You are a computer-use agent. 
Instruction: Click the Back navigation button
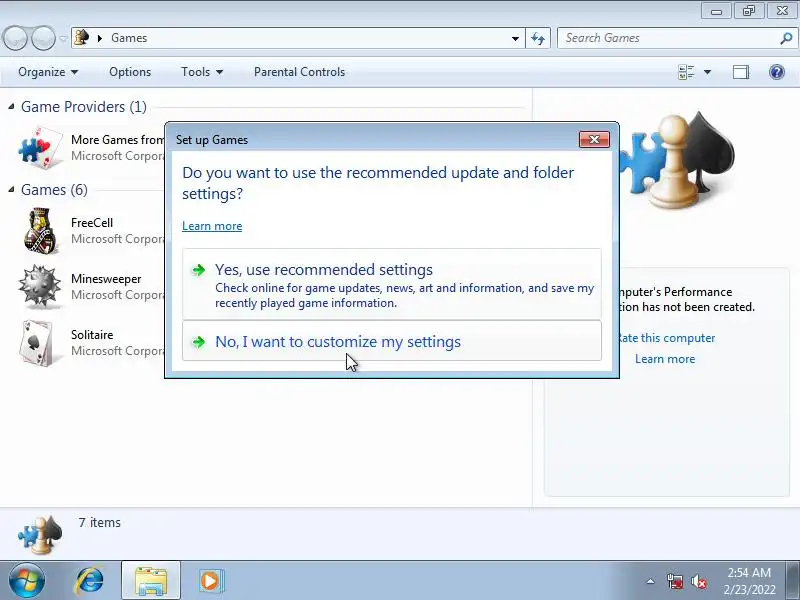point(15,38)
